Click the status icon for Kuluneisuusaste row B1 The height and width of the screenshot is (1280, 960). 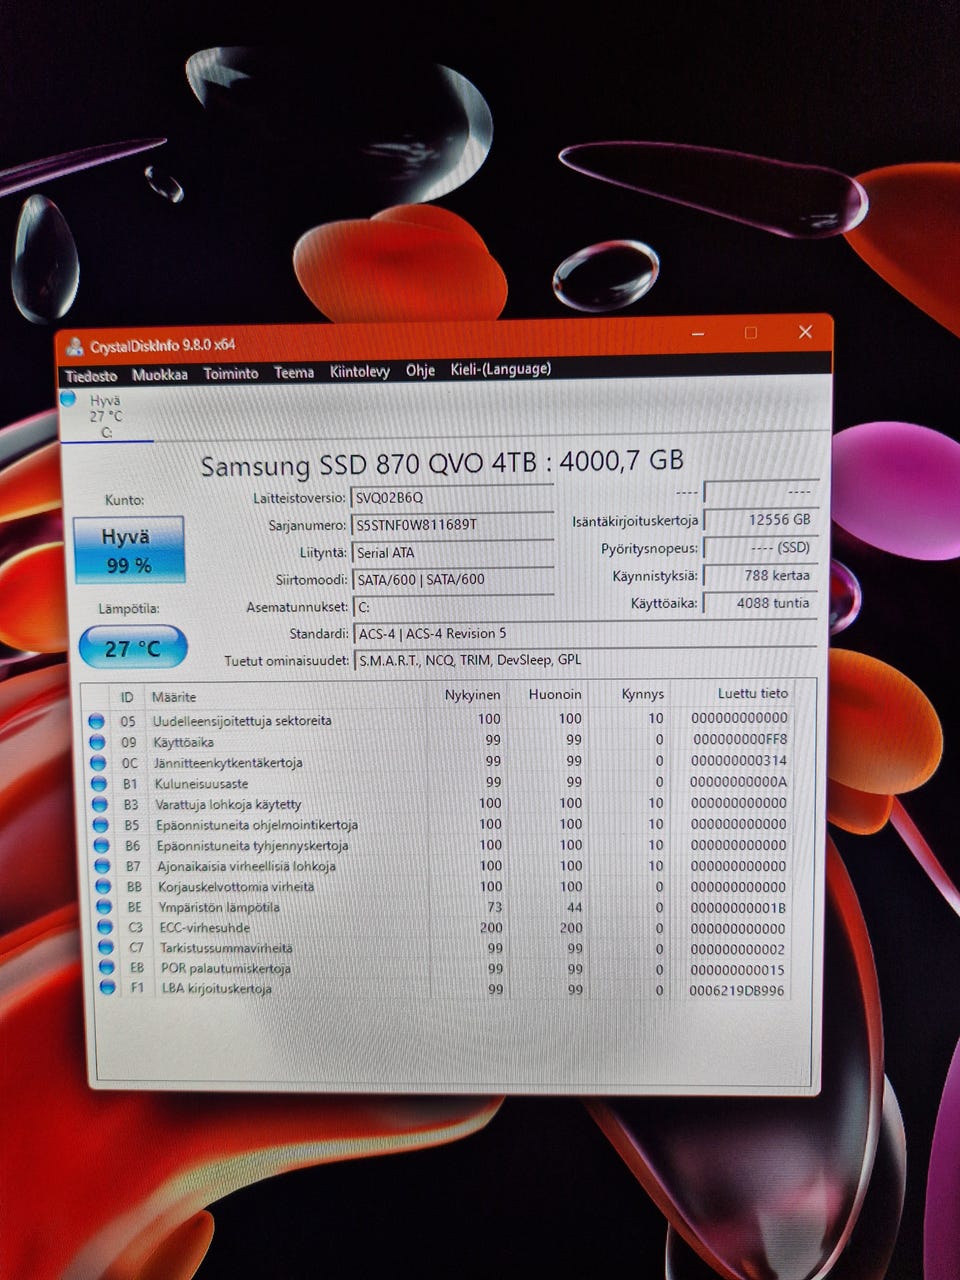(99, 784)
